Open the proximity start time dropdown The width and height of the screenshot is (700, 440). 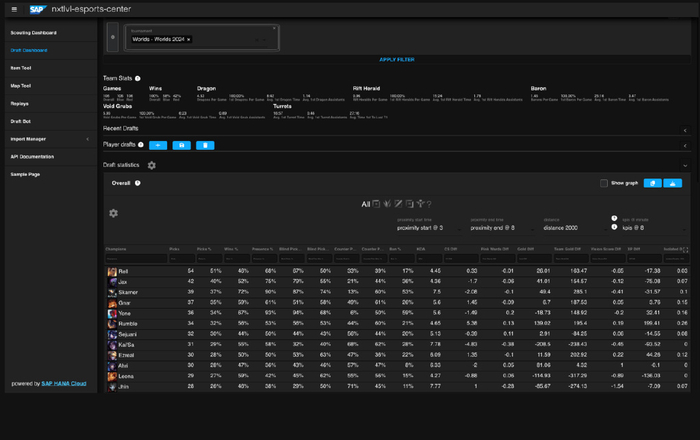[x=418, y=227]
